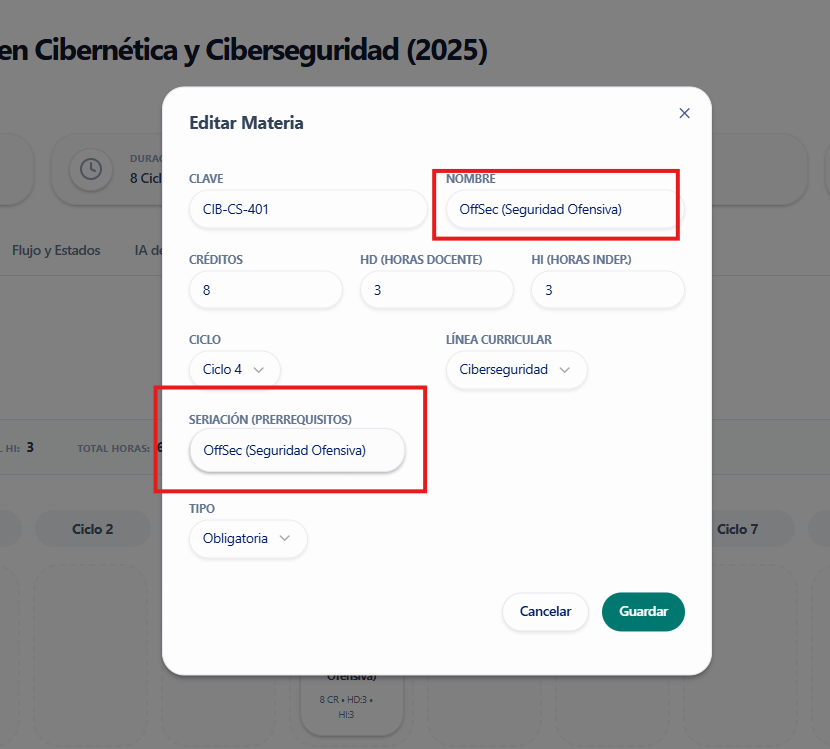Select the HD (Horas Docente) field
Screen dimensions: 830x749
[436, 290]
